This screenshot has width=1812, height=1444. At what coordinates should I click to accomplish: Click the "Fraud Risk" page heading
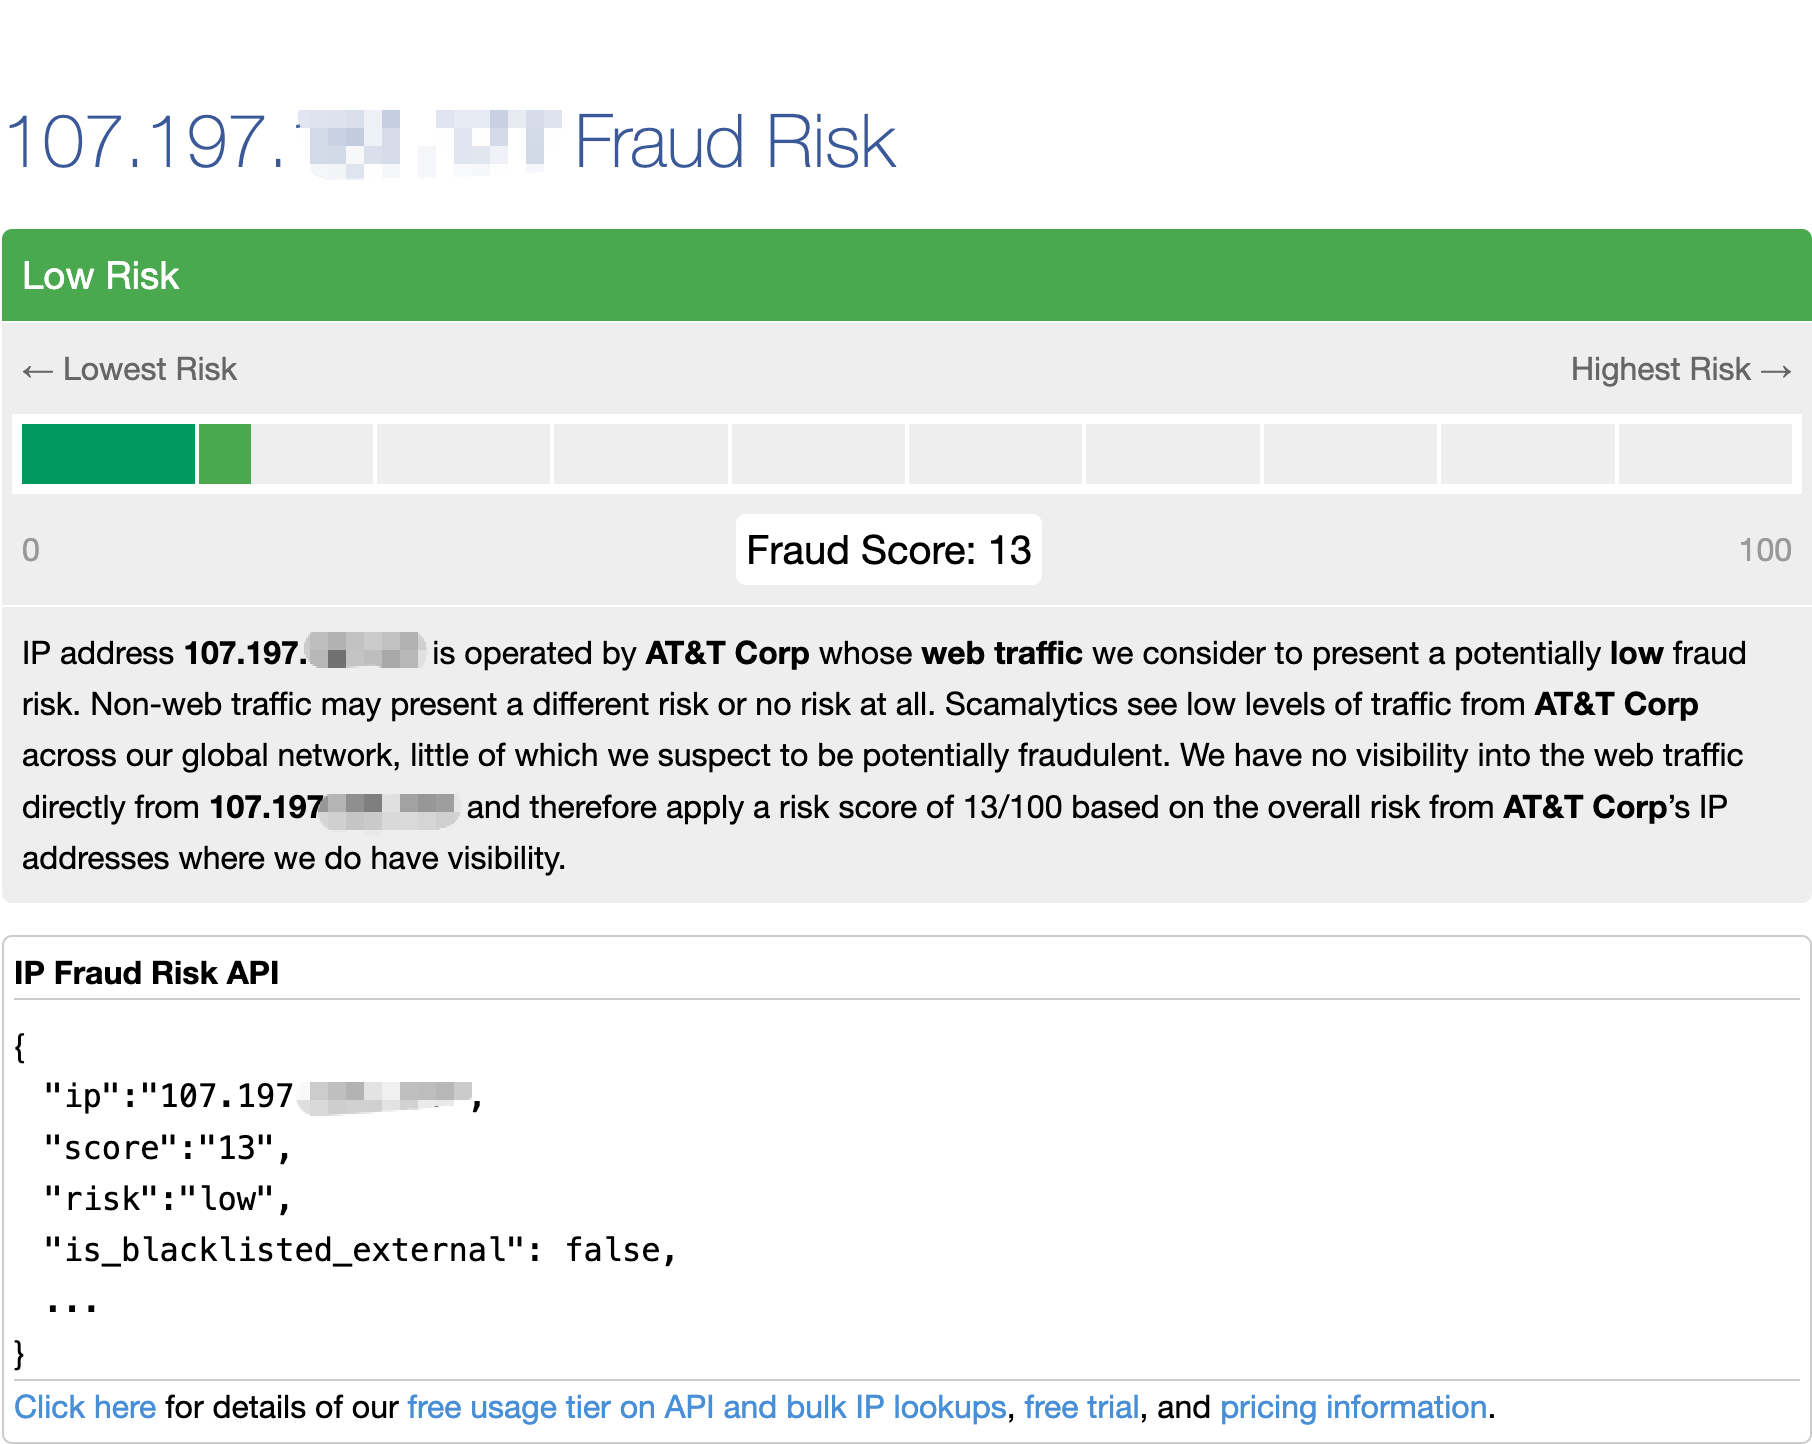(x=734, y=142)
